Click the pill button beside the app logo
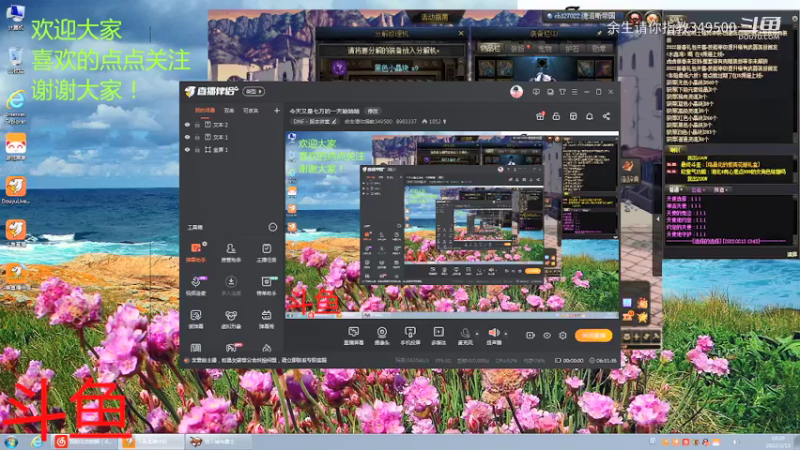This screenshot has height=450, width=800. click(254, 91)
